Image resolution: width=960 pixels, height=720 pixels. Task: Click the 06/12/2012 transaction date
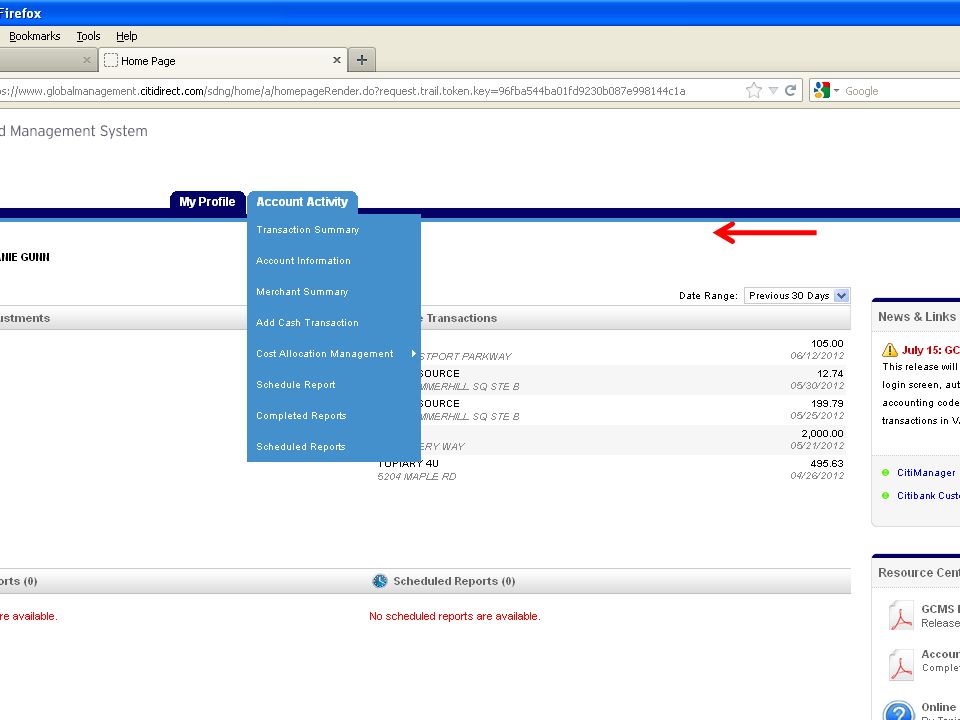point(817,356)
